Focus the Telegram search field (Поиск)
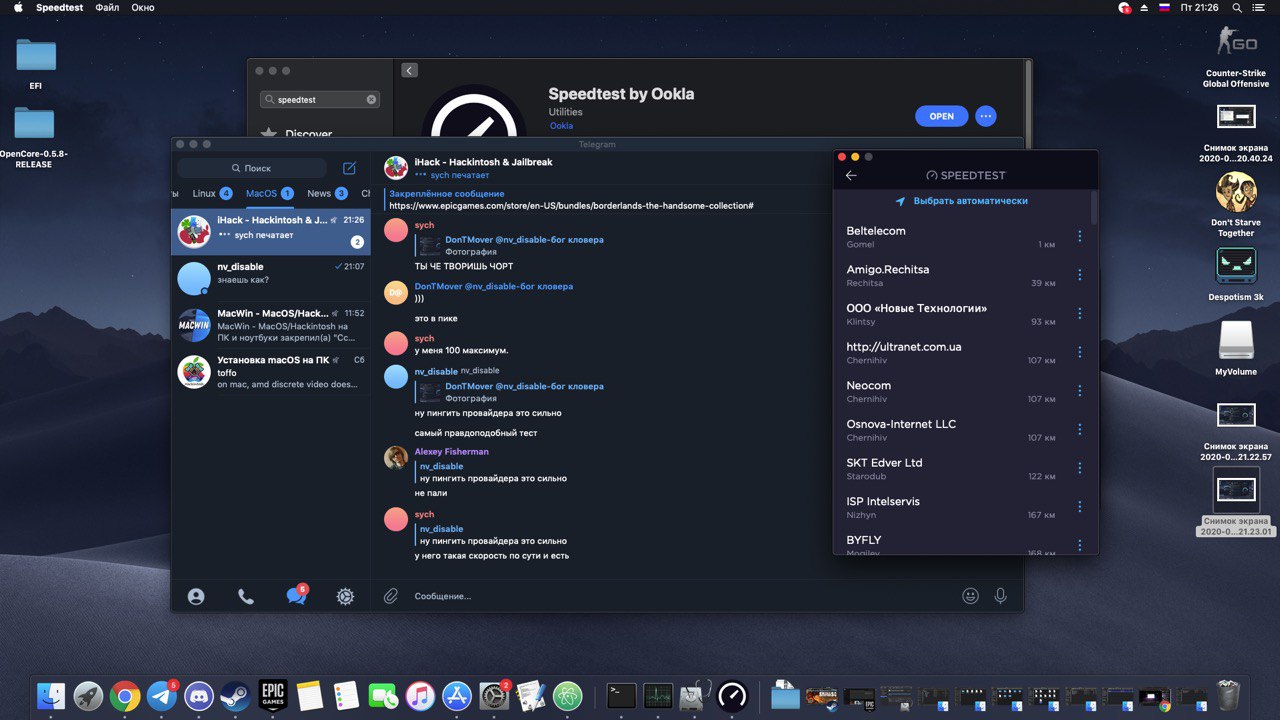This screenshot has width=1280, height=720. pyautogui.click(x=252, y=168)
